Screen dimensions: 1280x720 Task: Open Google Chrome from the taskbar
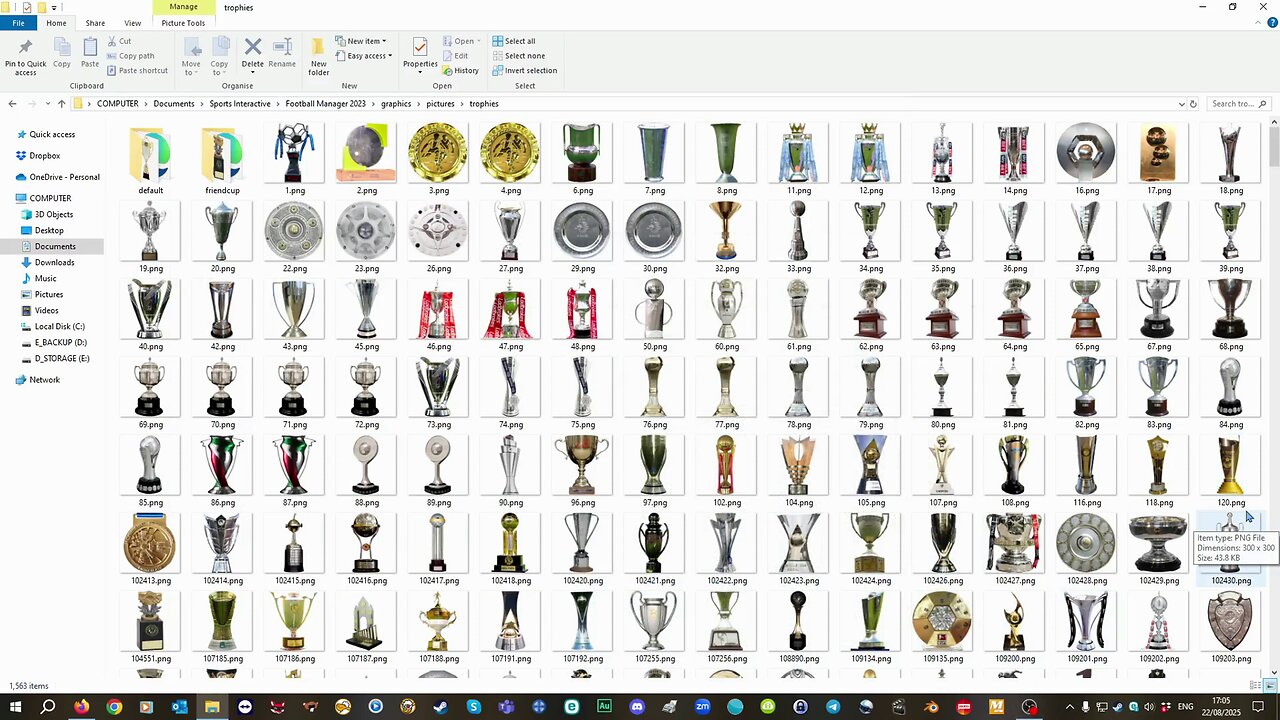pyautogui.click(x=114, y=707)
